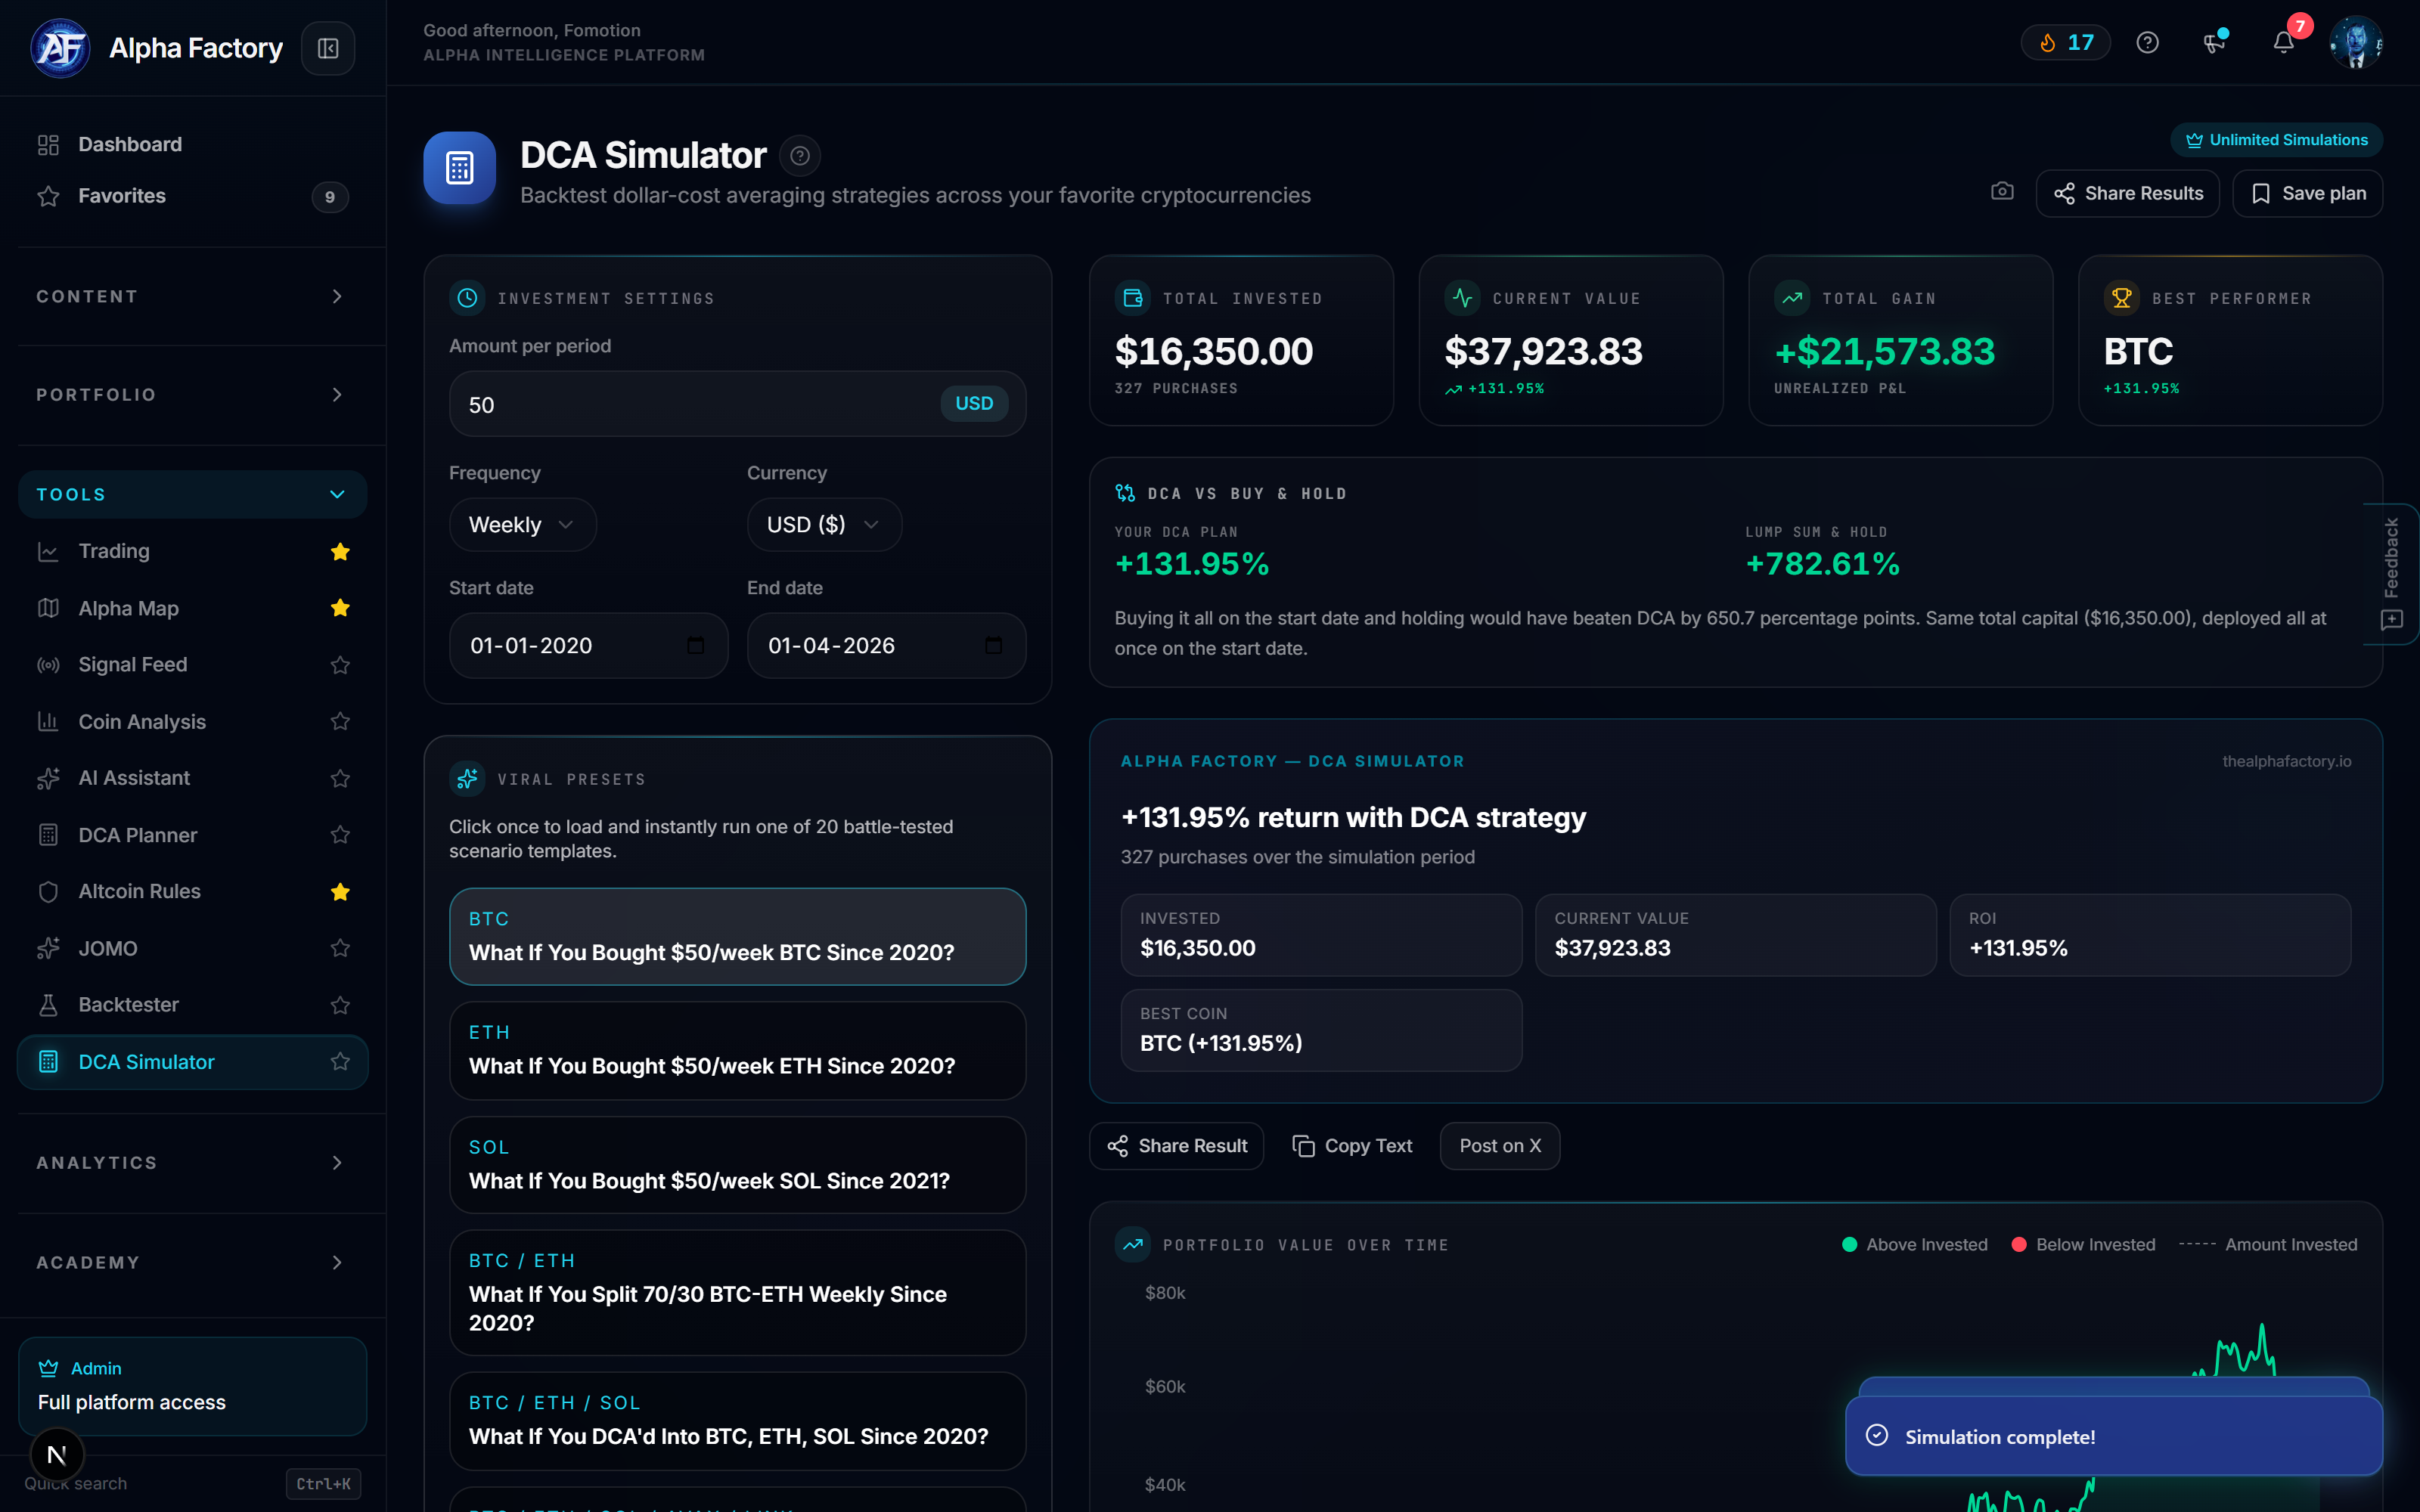Screen dimensions: 2420x1512
Task: Click the DCA Simulator calculator icon
Action: [460, 168]
